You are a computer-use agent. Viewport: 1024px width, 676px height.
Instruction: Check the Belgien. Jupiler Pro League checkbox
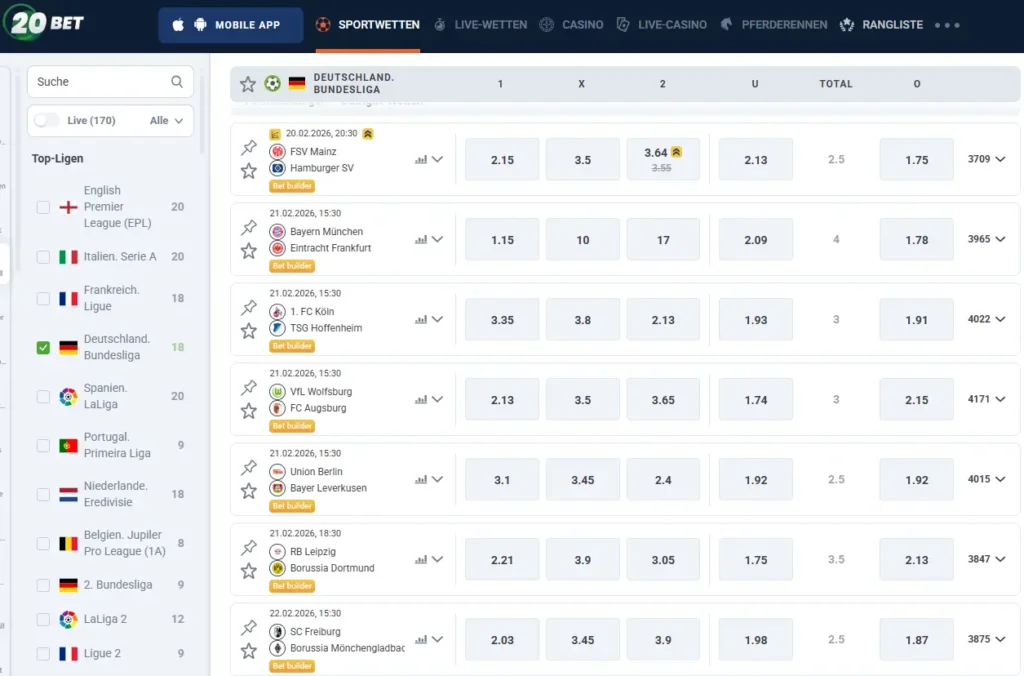(43, 543)
